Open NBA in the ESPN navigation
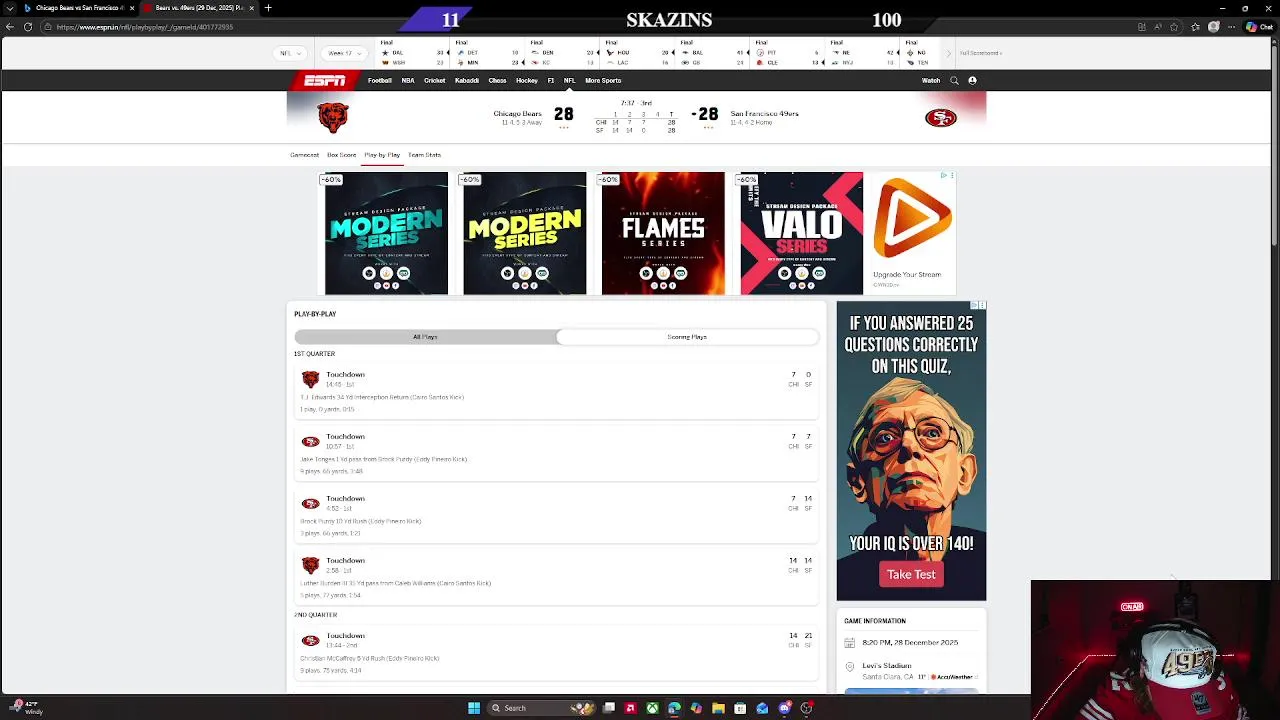Image resolution: width=1280 pixels, height=720 pixels. pos(408,80)
